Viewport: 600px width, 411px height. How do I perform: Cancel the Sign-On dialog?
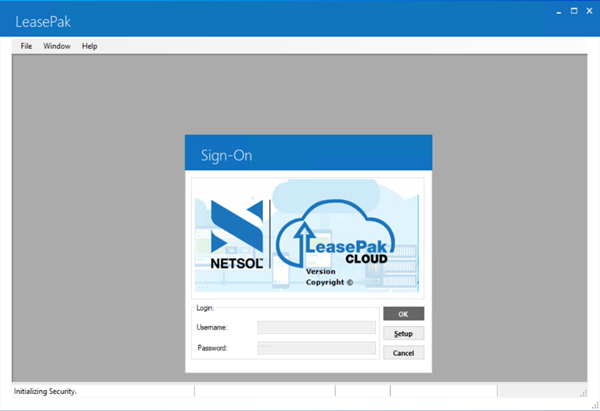pos(403,353)
